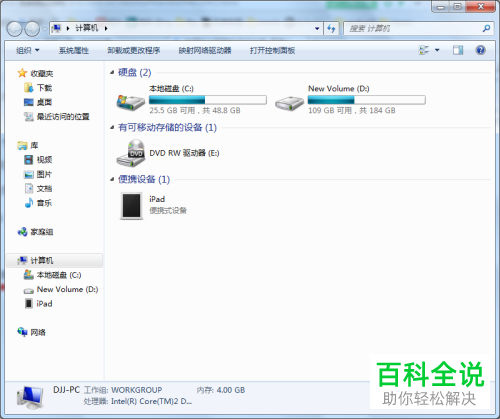The image size is (500, 419).
Task: Select the DVD RW 驱动器 (E:) icon
Action: (130, 153)
